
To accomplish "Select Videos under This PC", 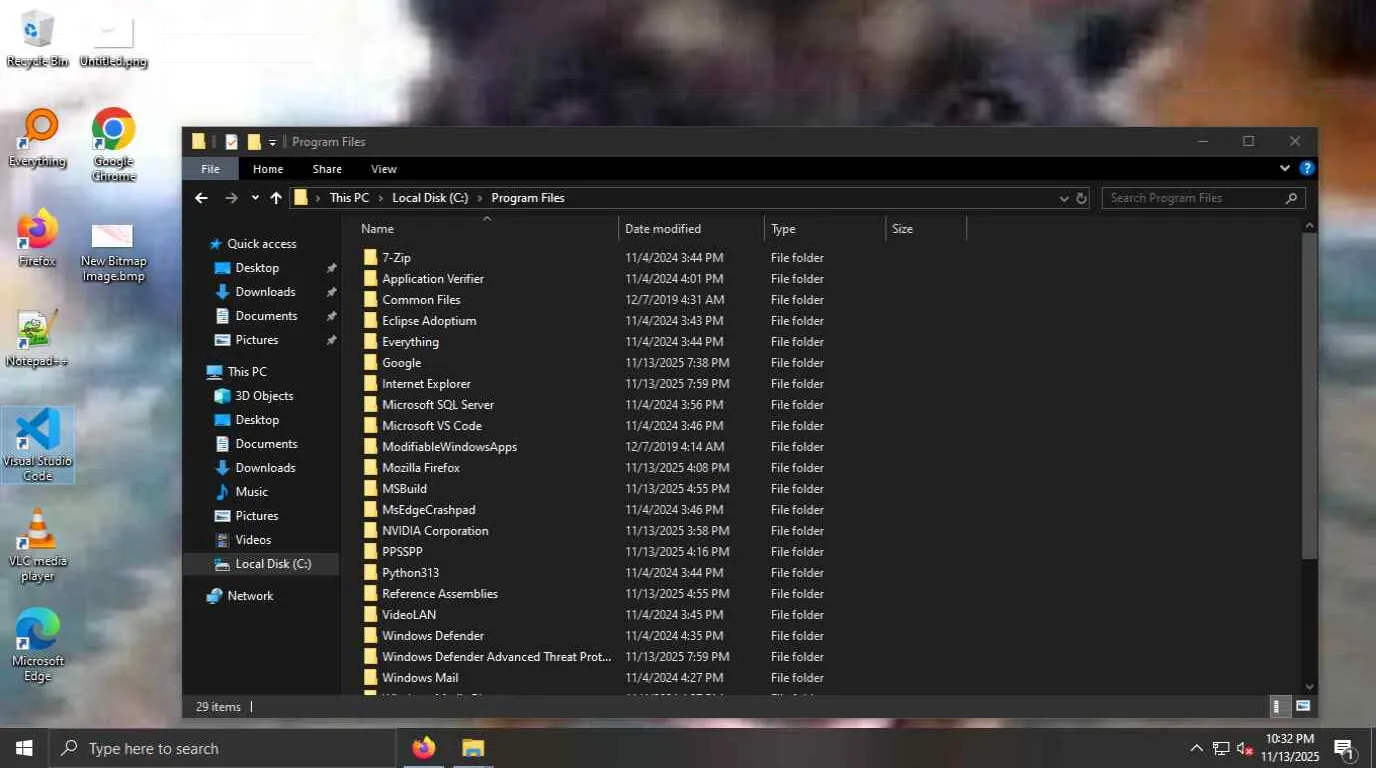I will click(253, 540).
